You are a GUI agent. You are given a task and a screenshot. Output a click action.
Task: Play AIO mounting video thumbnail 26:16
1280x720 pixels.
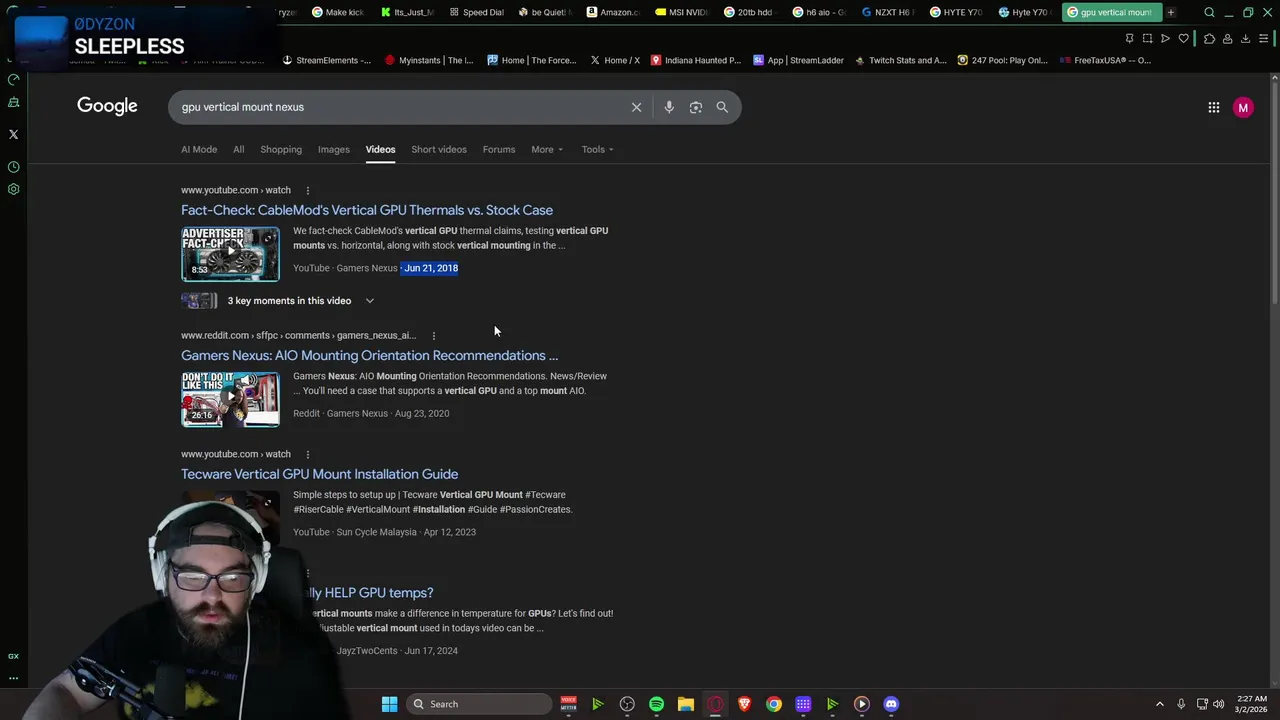(230, 399)
